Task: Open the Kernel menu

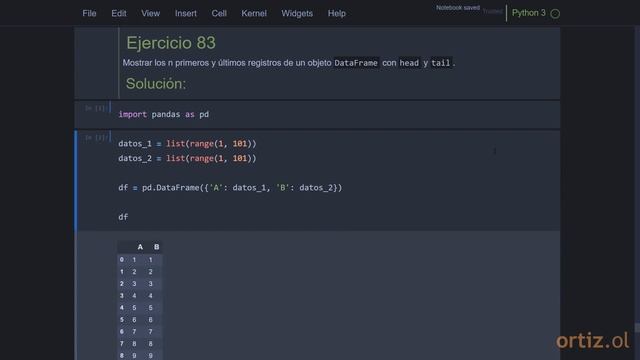Action: coord(254,13)
